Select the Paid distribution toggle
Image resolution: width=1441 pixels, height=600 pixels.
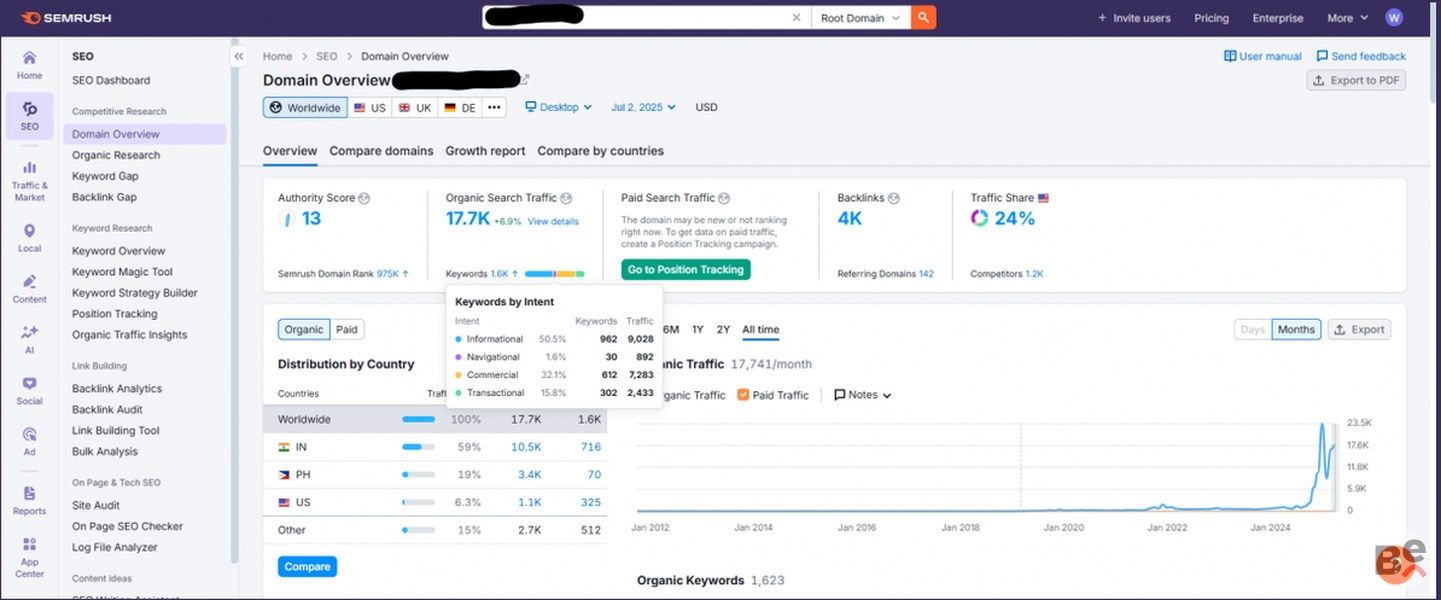pos(346,329)
